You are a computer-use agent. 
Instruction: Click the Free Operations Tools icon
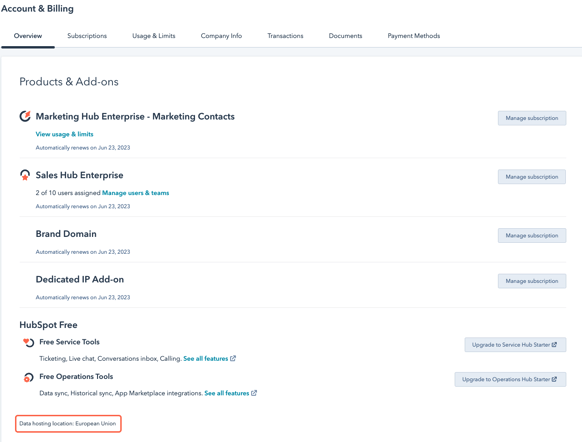pos(29,377)
